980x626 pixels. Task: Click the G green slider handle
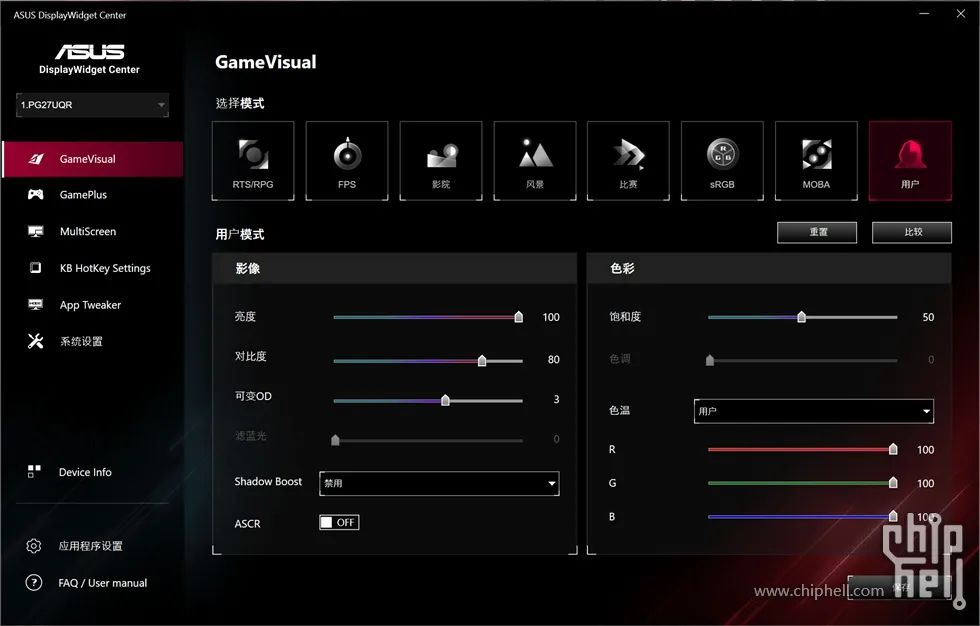point(893,482)
